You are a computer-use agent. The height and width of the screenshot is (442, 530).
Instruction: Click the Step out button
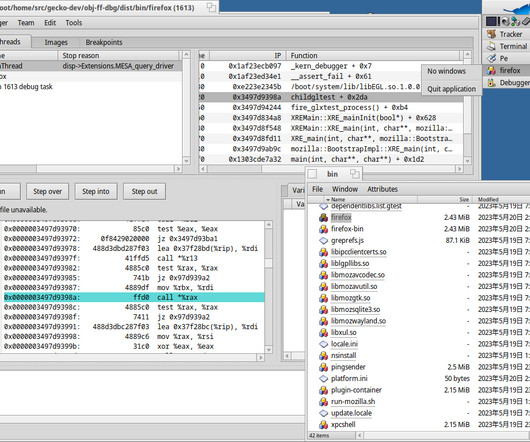click(144, 192)
